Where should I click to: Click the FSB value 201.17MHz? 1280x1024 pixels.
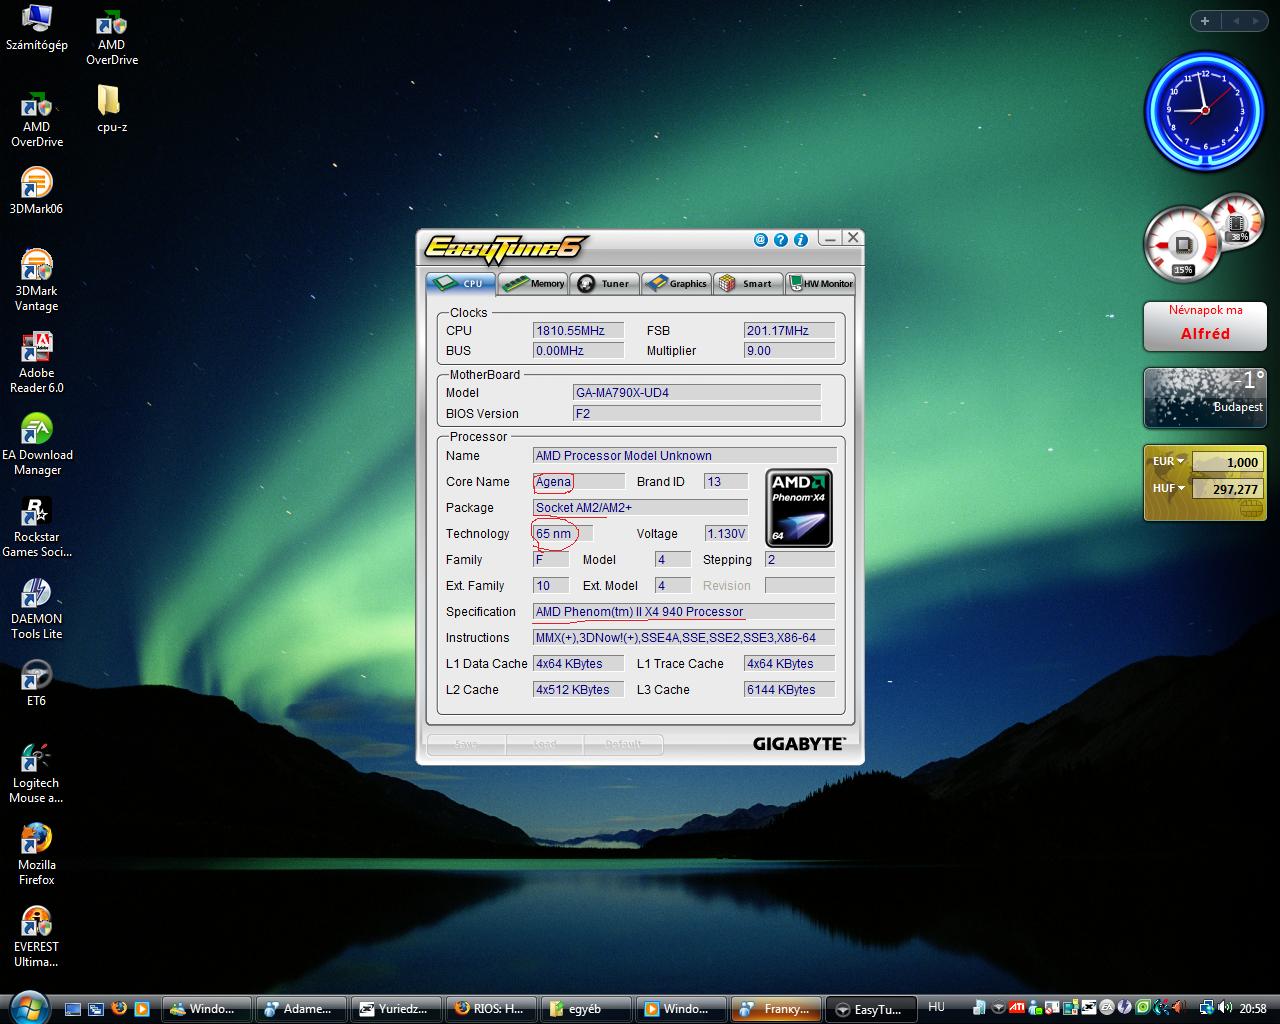point(789,330)
